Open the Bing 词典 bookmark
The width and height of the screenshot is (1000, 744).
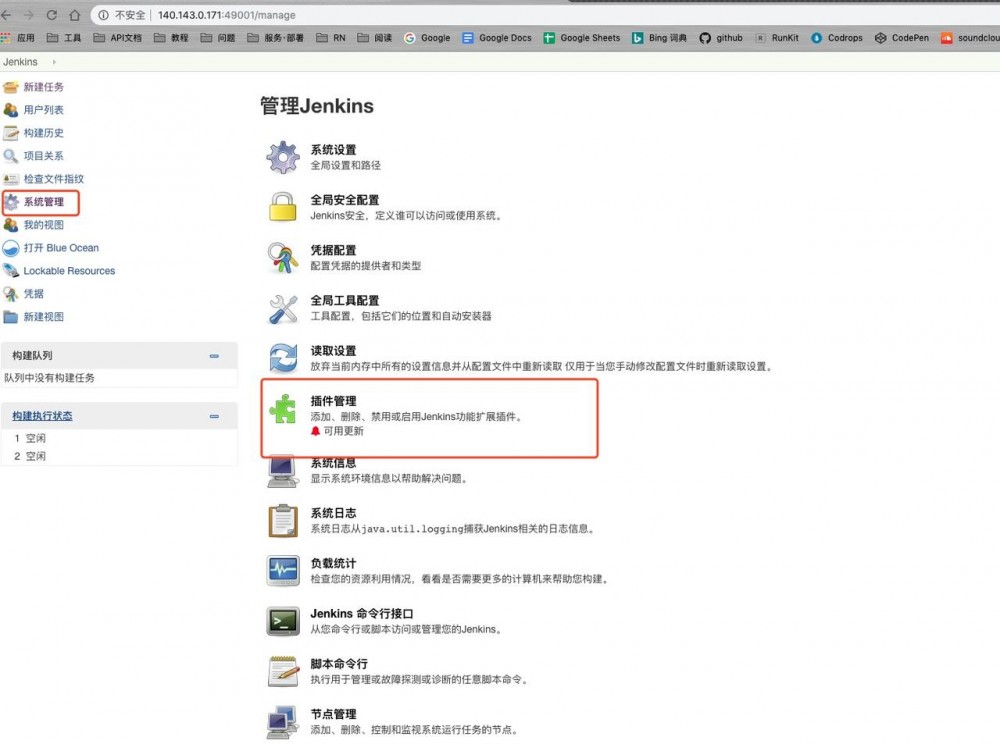(x=659, y=38)
